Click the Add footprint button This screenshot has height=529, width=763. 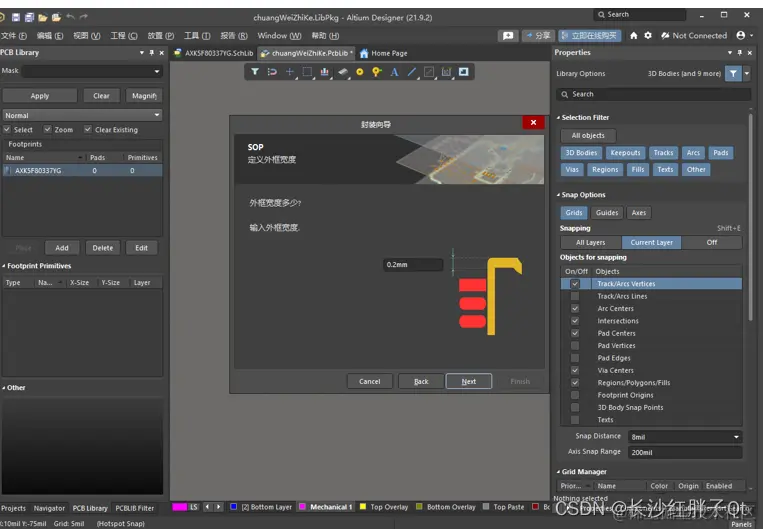(62, 248)
